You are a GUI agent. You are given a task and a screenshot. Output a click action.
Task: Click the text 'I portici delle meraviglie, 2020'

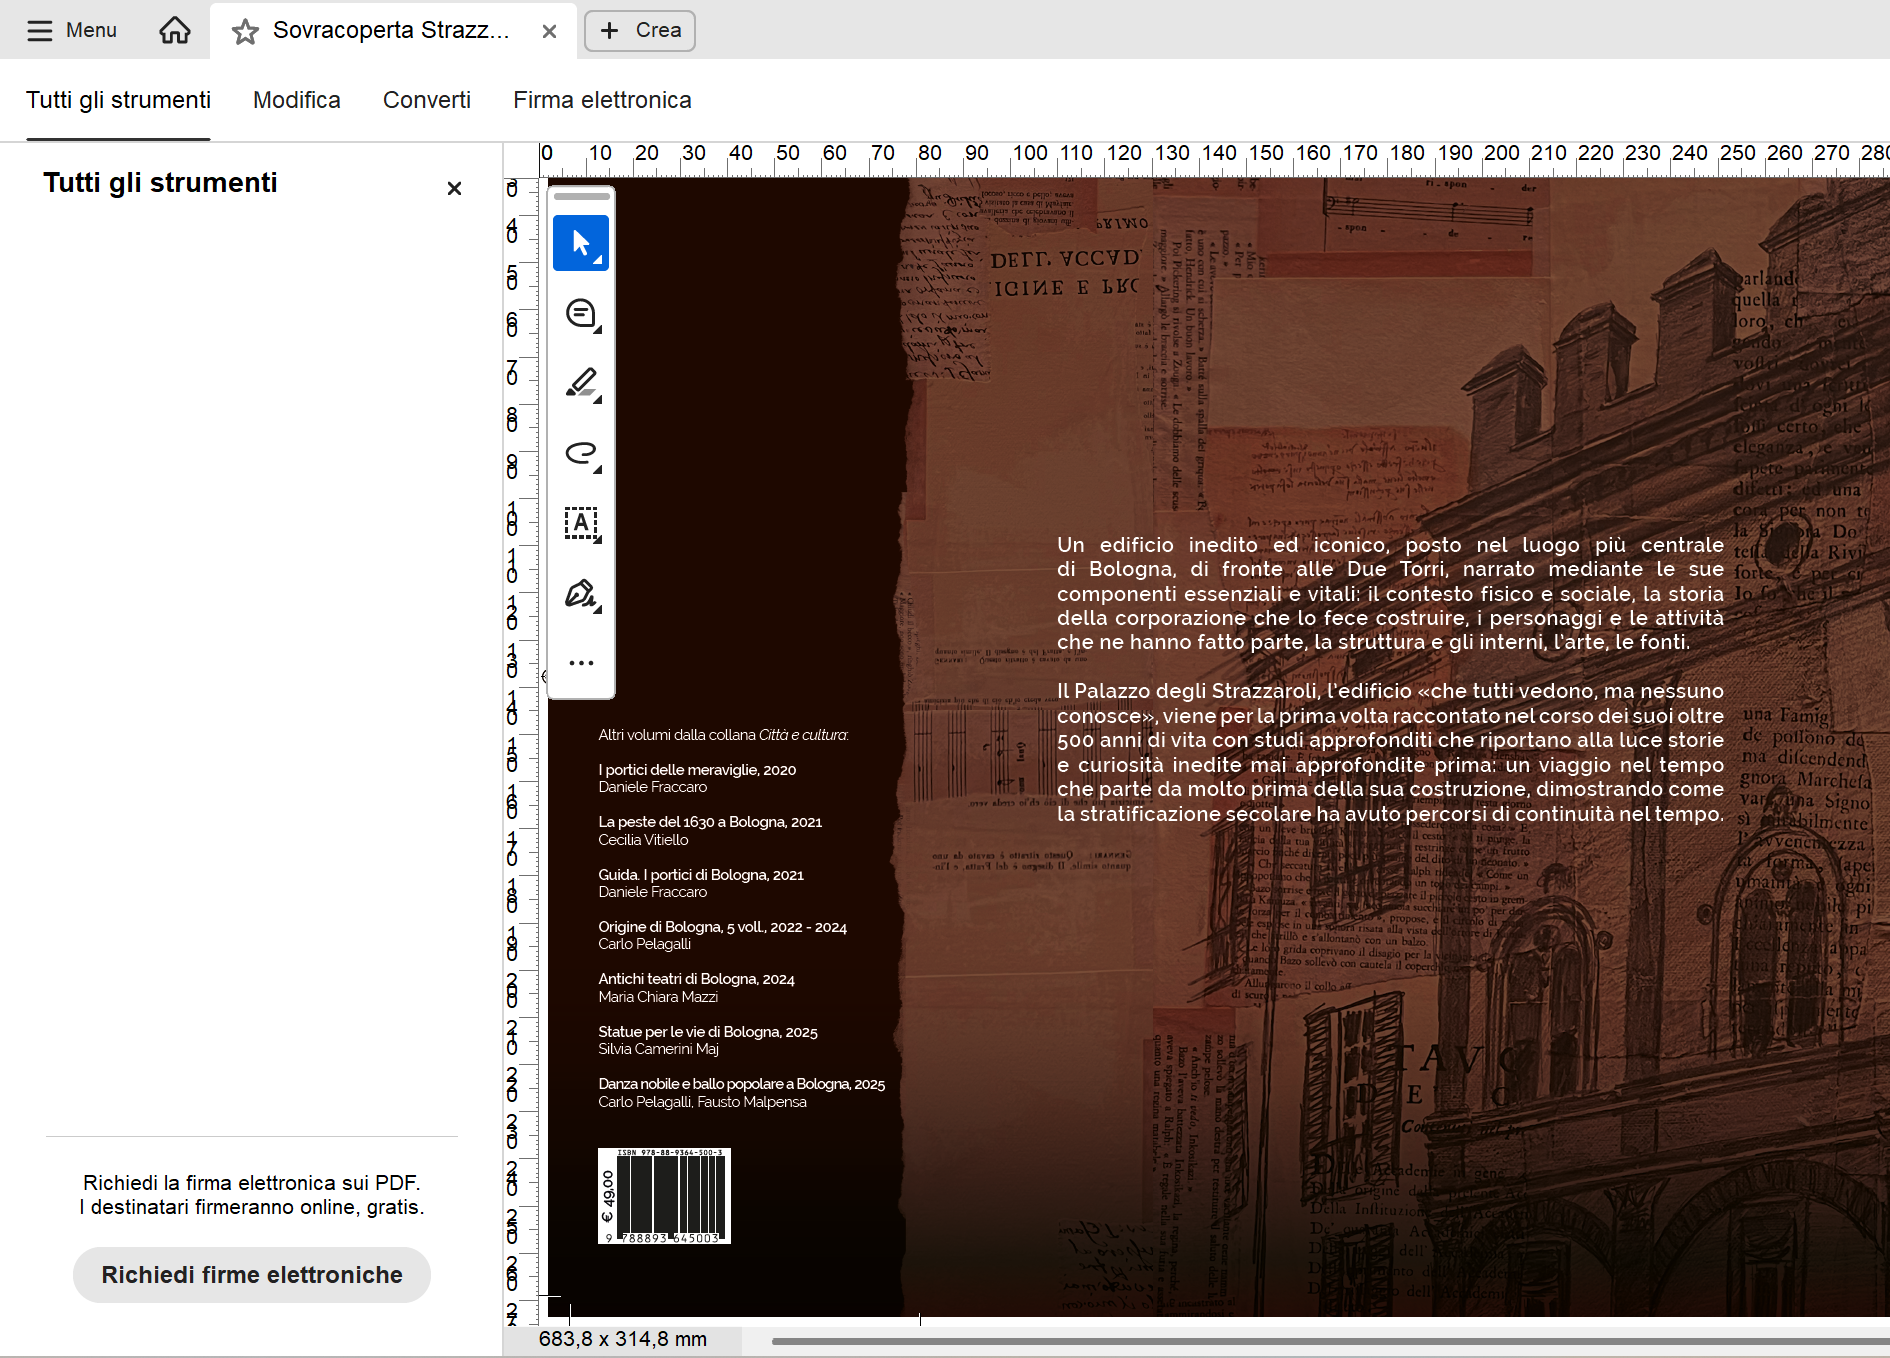(697, 770)
